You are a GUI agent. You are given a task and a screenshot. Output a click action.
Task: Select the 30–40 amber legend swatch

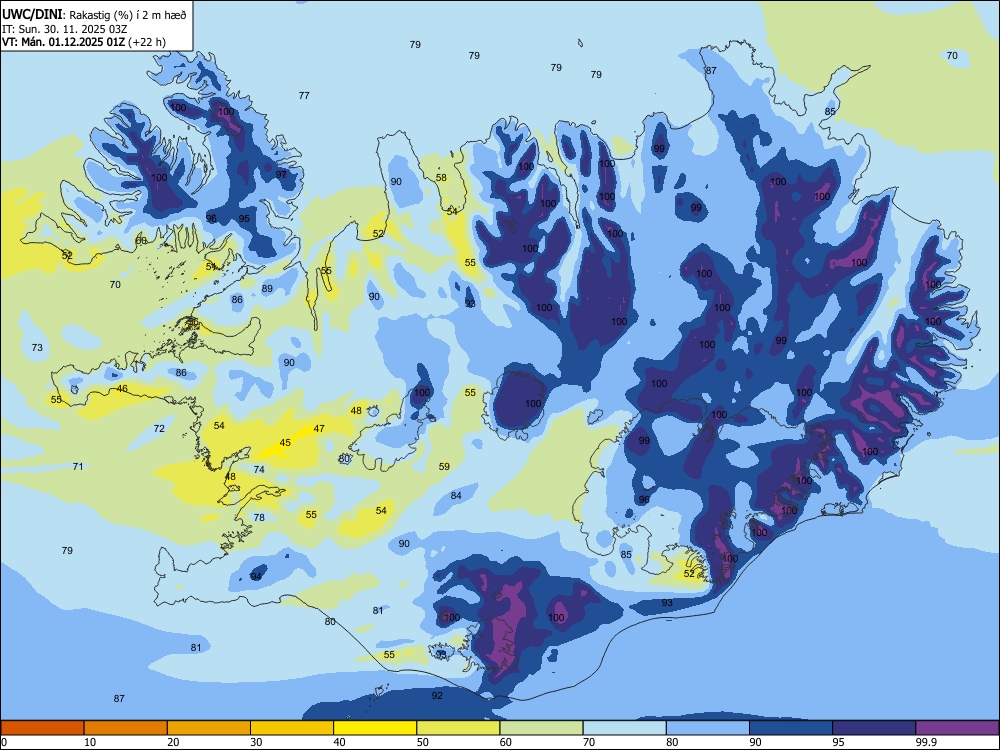click(x=292, y=728)
